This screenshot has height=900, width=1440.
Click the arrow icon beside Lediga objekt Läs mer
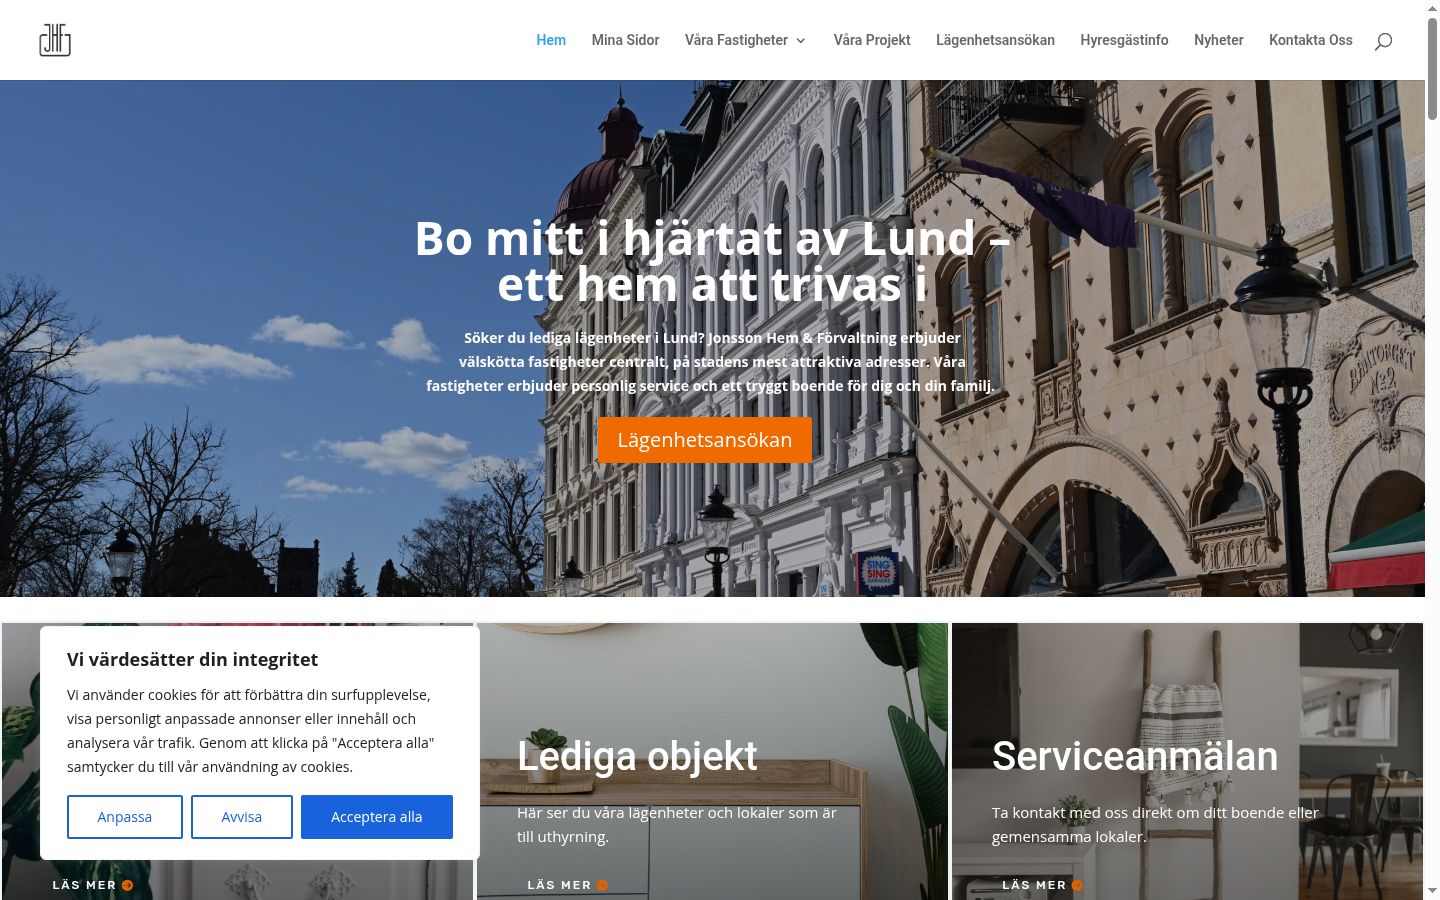tap(602, 885)
